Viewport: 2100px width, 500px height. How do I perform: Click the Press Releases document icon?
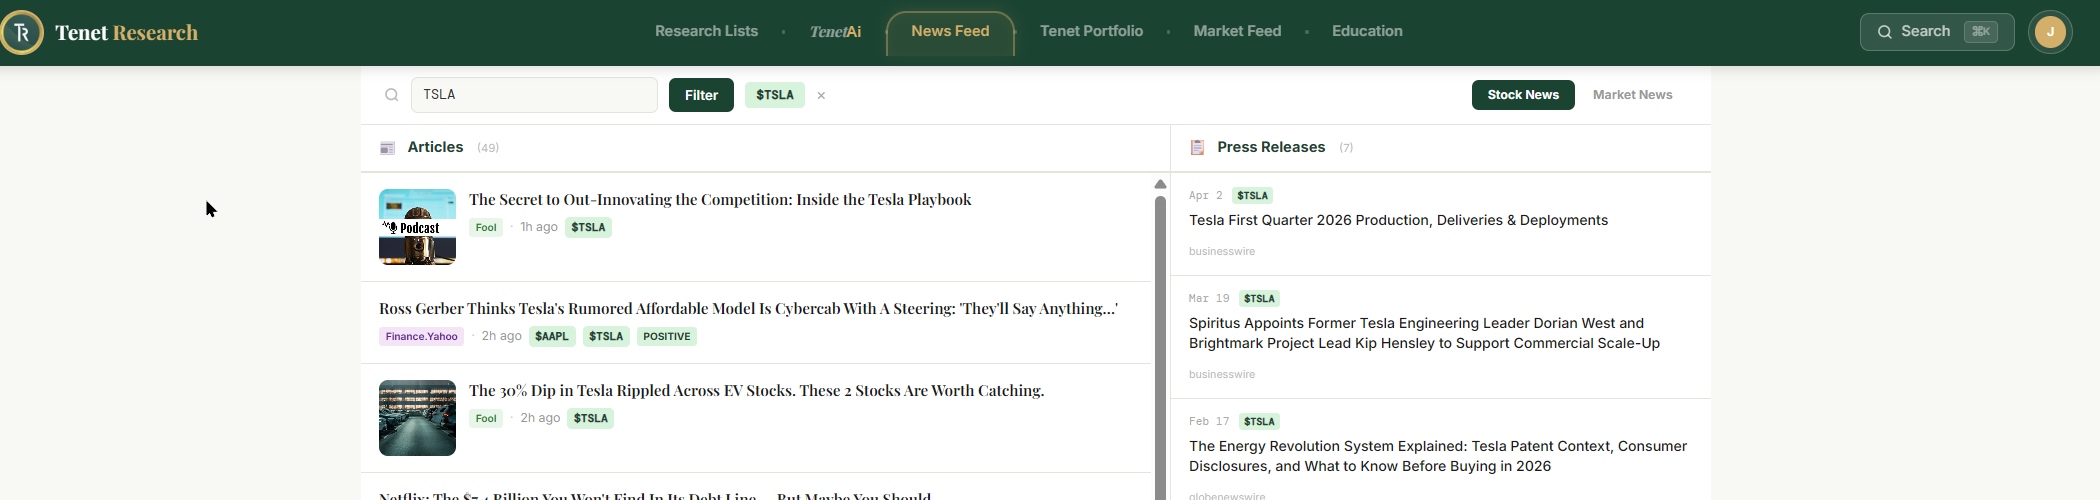1197,148
